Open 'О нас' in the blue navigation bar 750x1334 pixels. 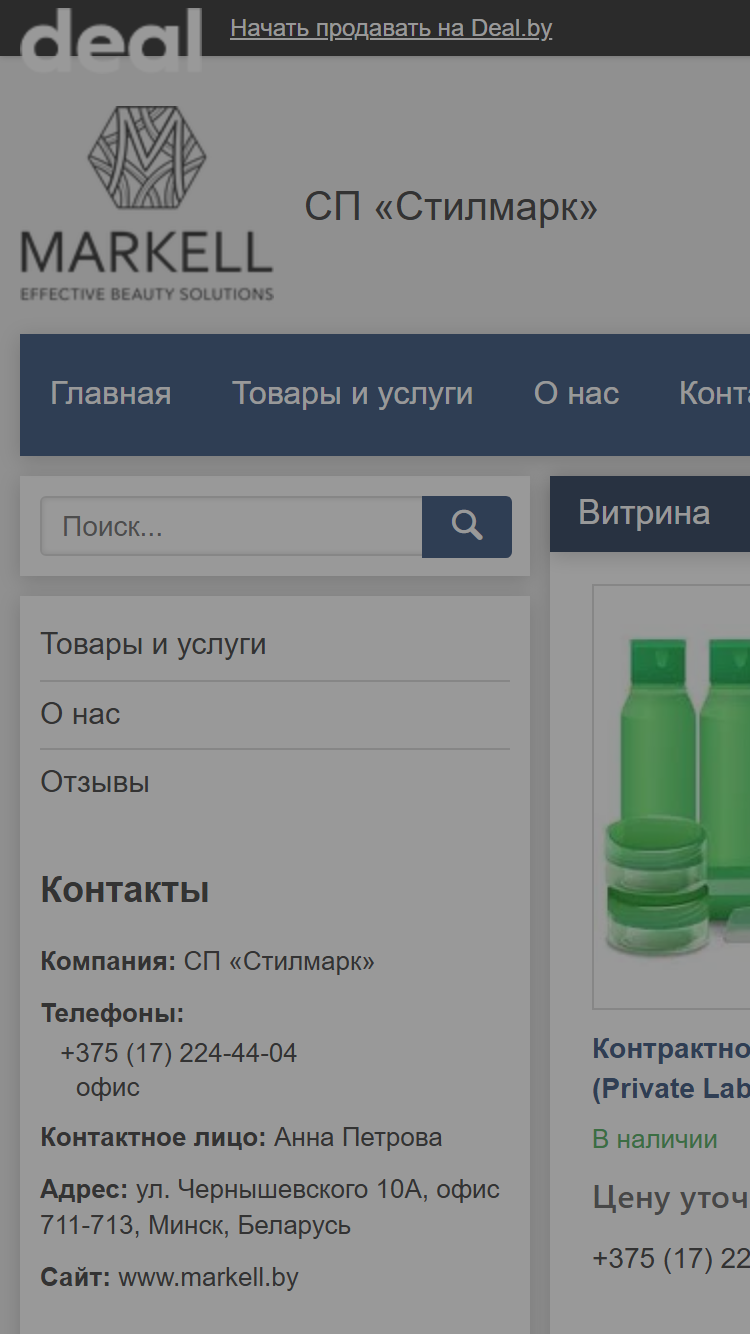pos(577,394)
